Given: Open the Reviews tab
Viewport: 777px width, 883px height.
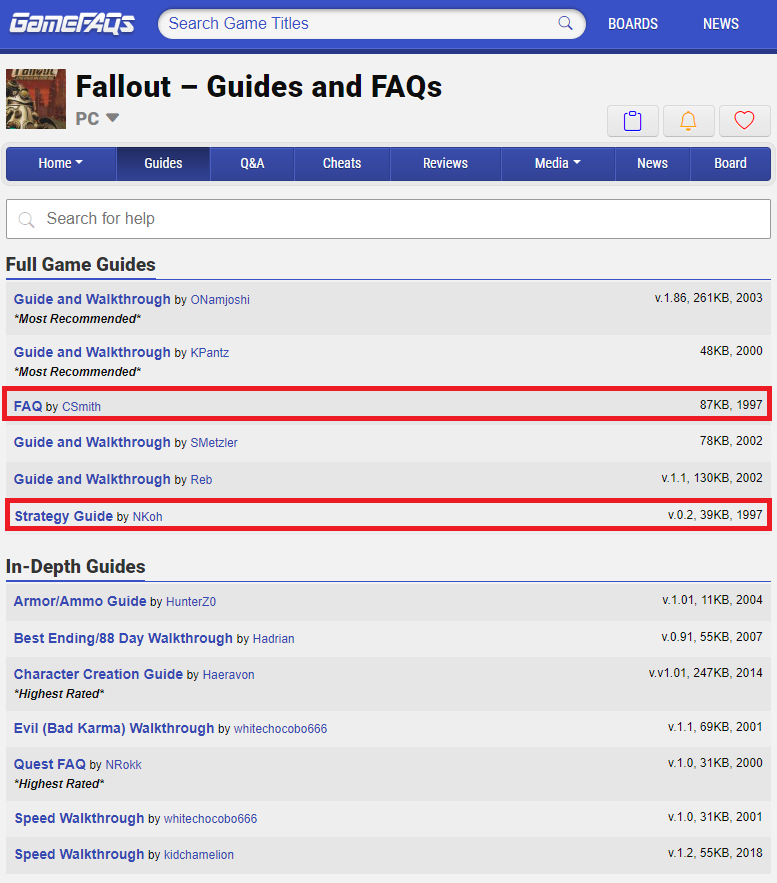Looking at the screenshot, I should coord(445,163).
